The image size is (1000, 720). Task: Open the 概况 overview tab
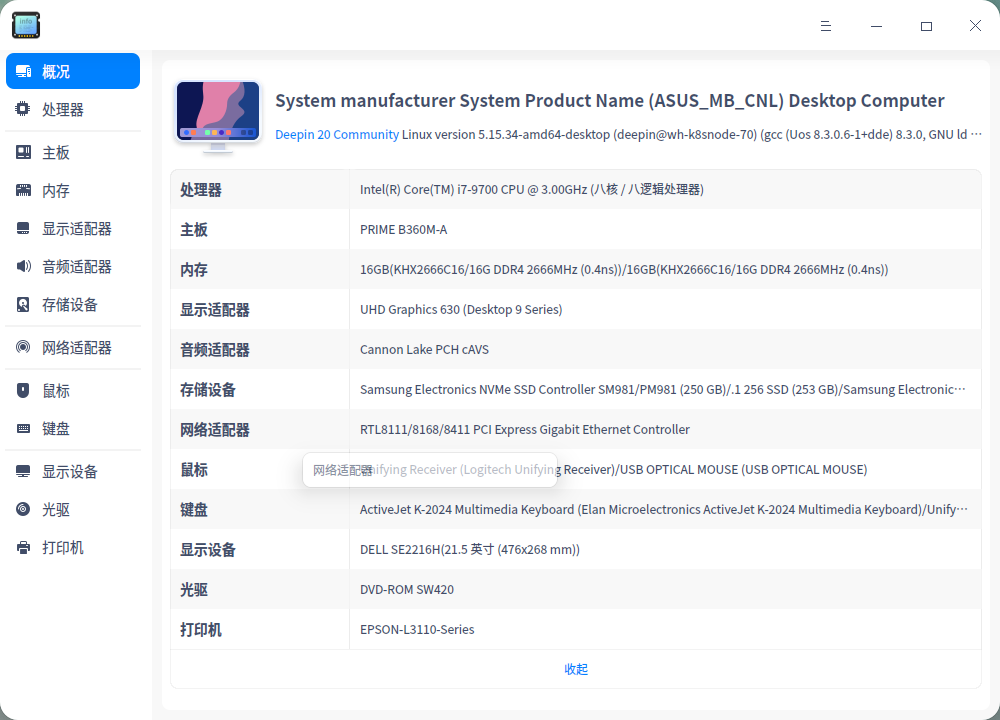pos(73,71)
